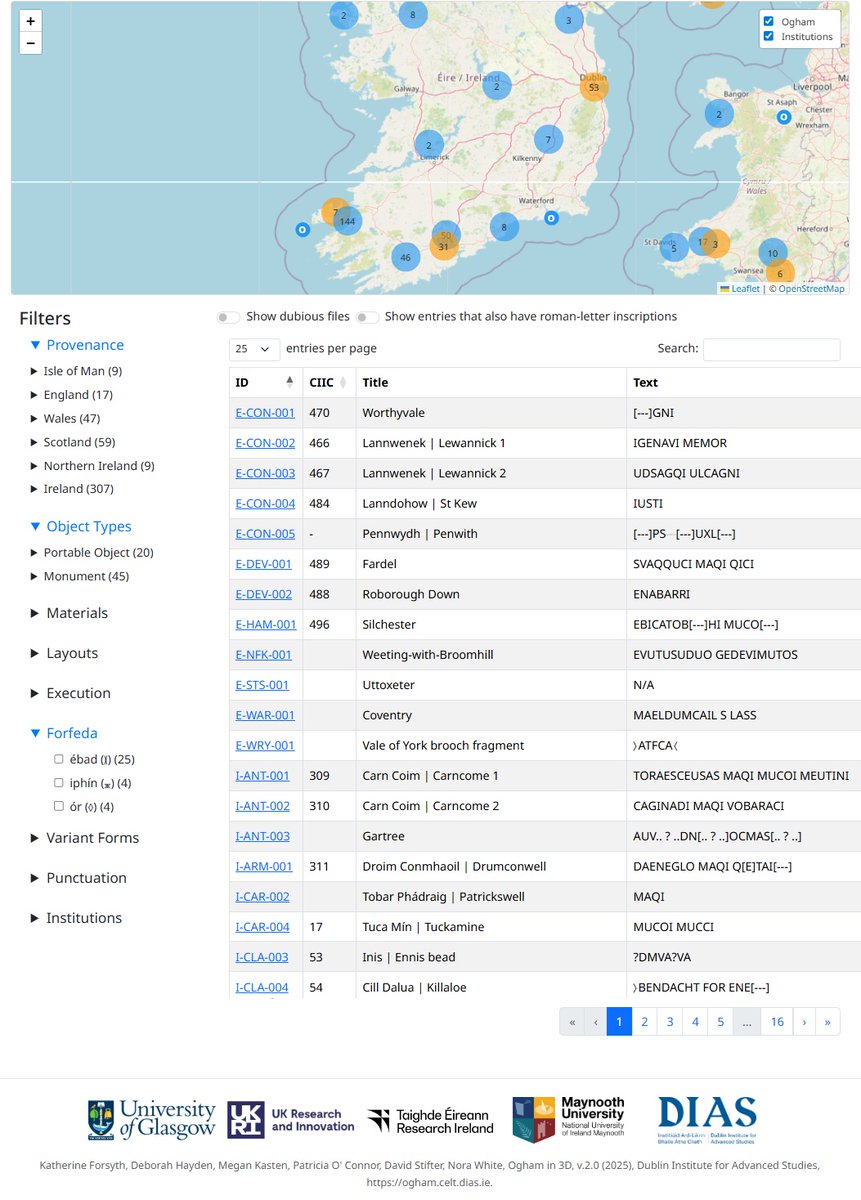This screenshot has width=861, height=1200.
Task: Open entry I-CLA-004
Action: [x=262, y=987]
